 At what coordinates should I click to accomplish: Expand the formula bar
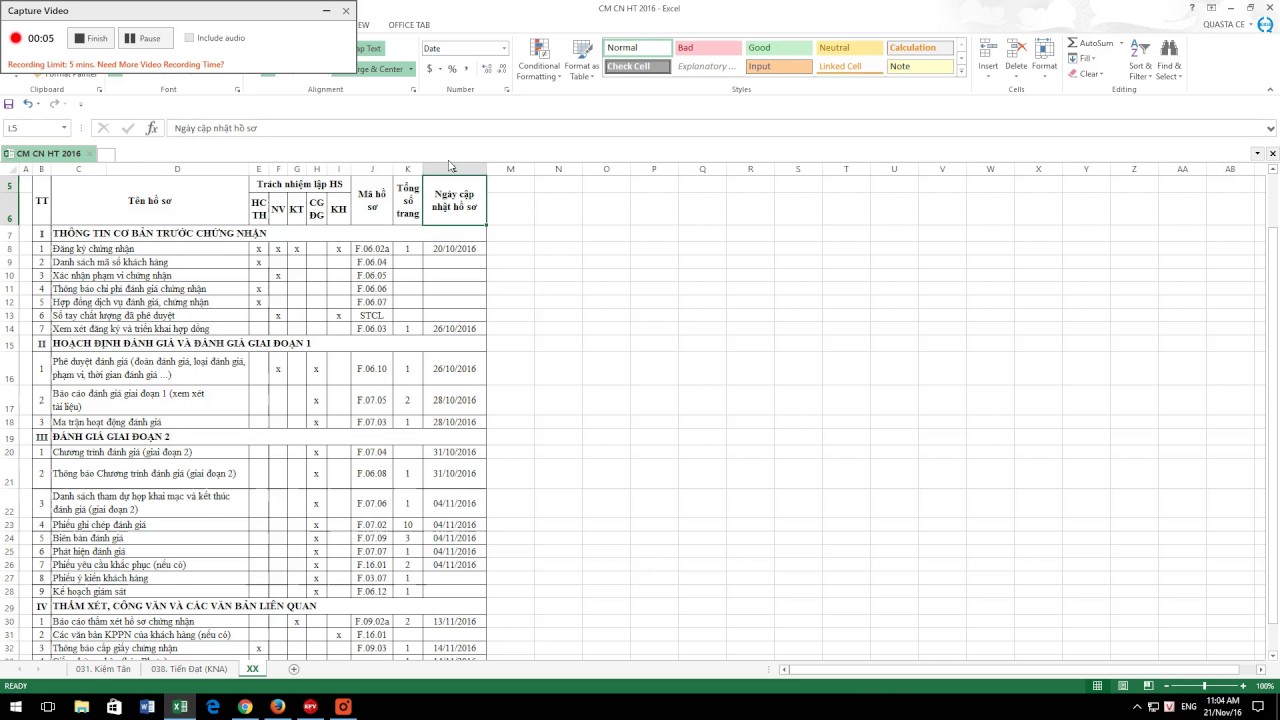[1270, 128]
